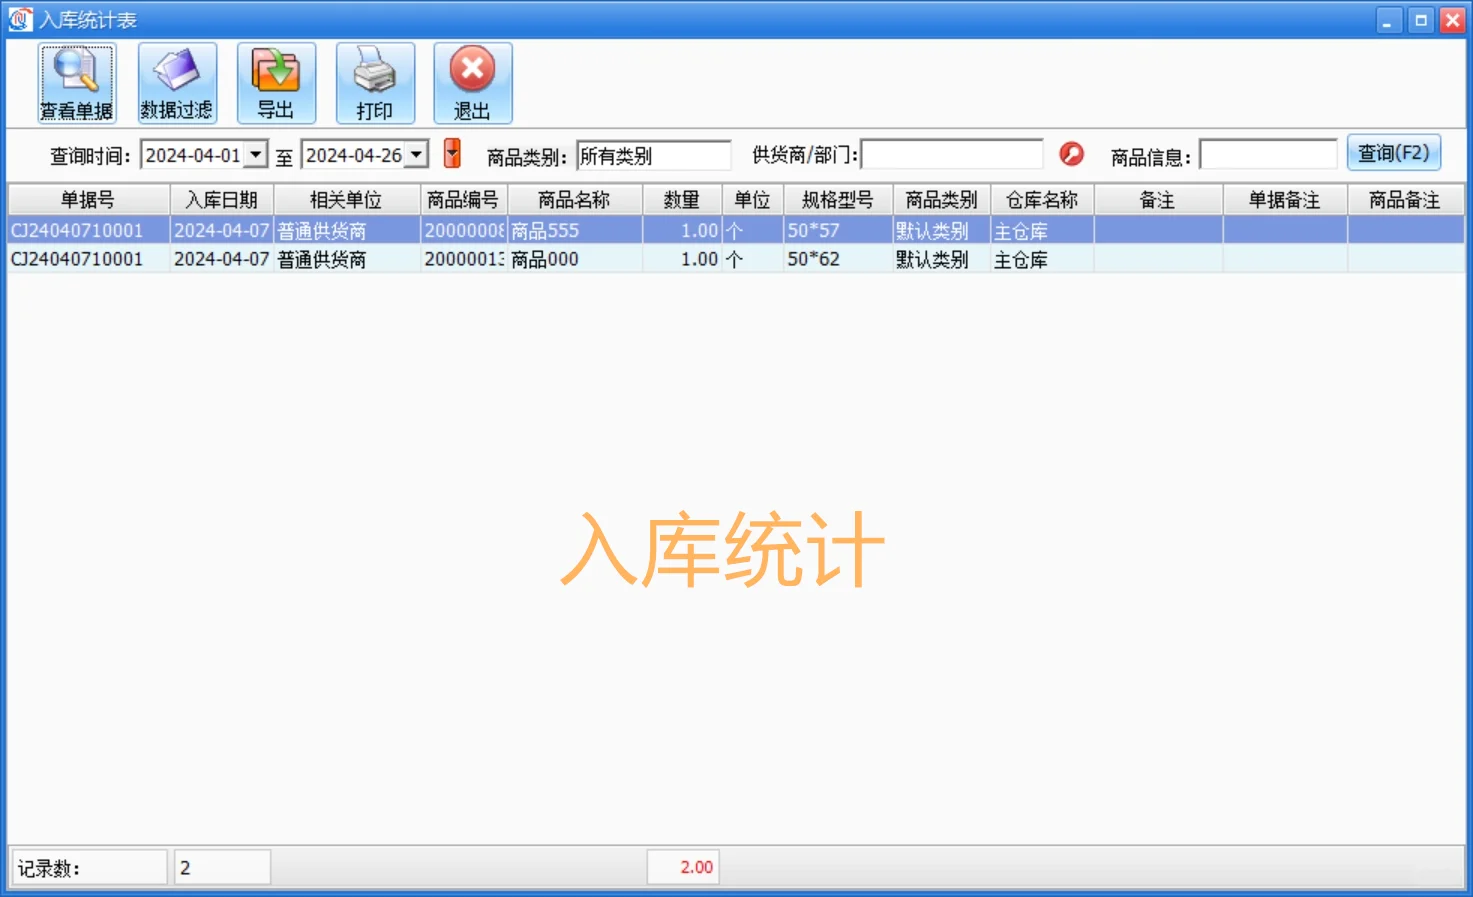Click the 供货商/部门 input box

click(x=952, y=154)
